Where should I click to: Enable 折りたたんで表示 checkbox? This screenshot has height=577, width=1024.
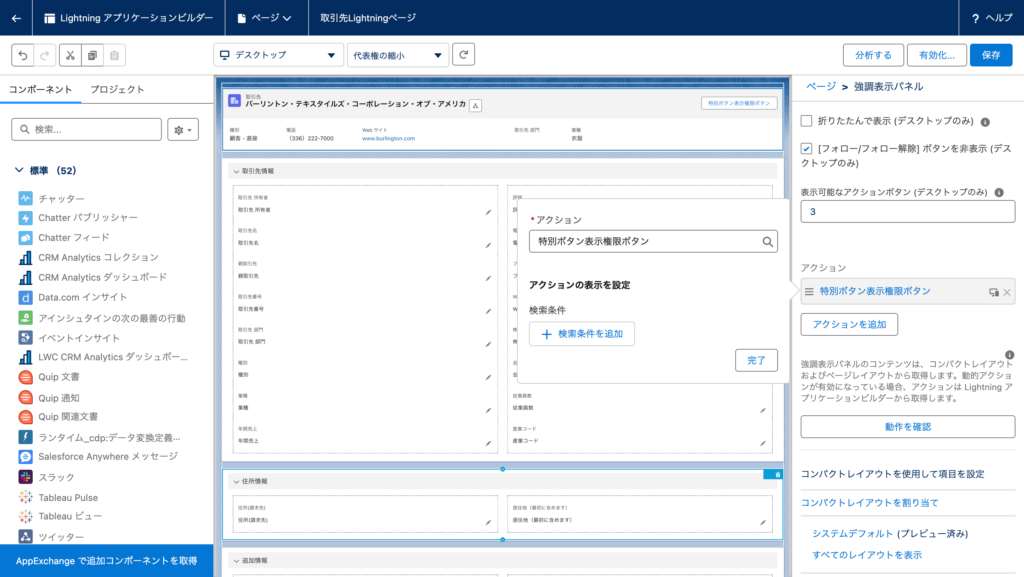click(x=807, y=121)
